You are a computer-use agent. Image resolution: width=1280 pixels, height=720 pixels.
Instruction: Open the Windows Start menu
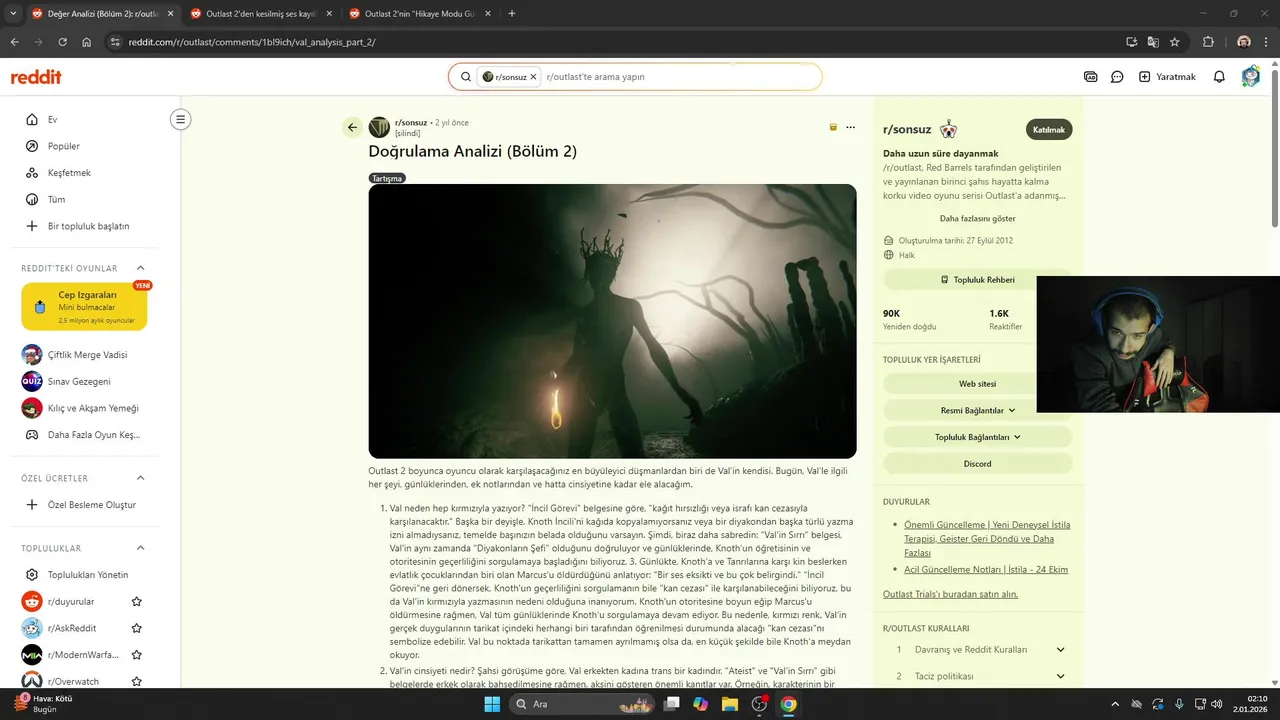coord(492,704)
